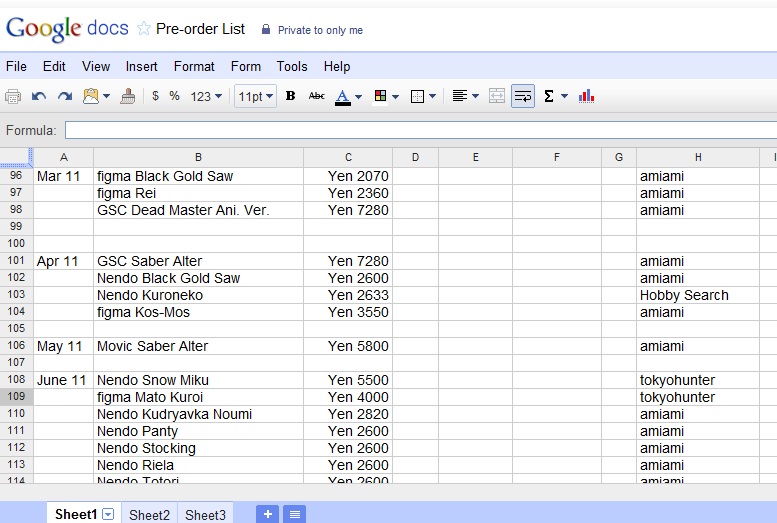Select cell 'June 11'

pyautogui.click(x=63, y=380)
